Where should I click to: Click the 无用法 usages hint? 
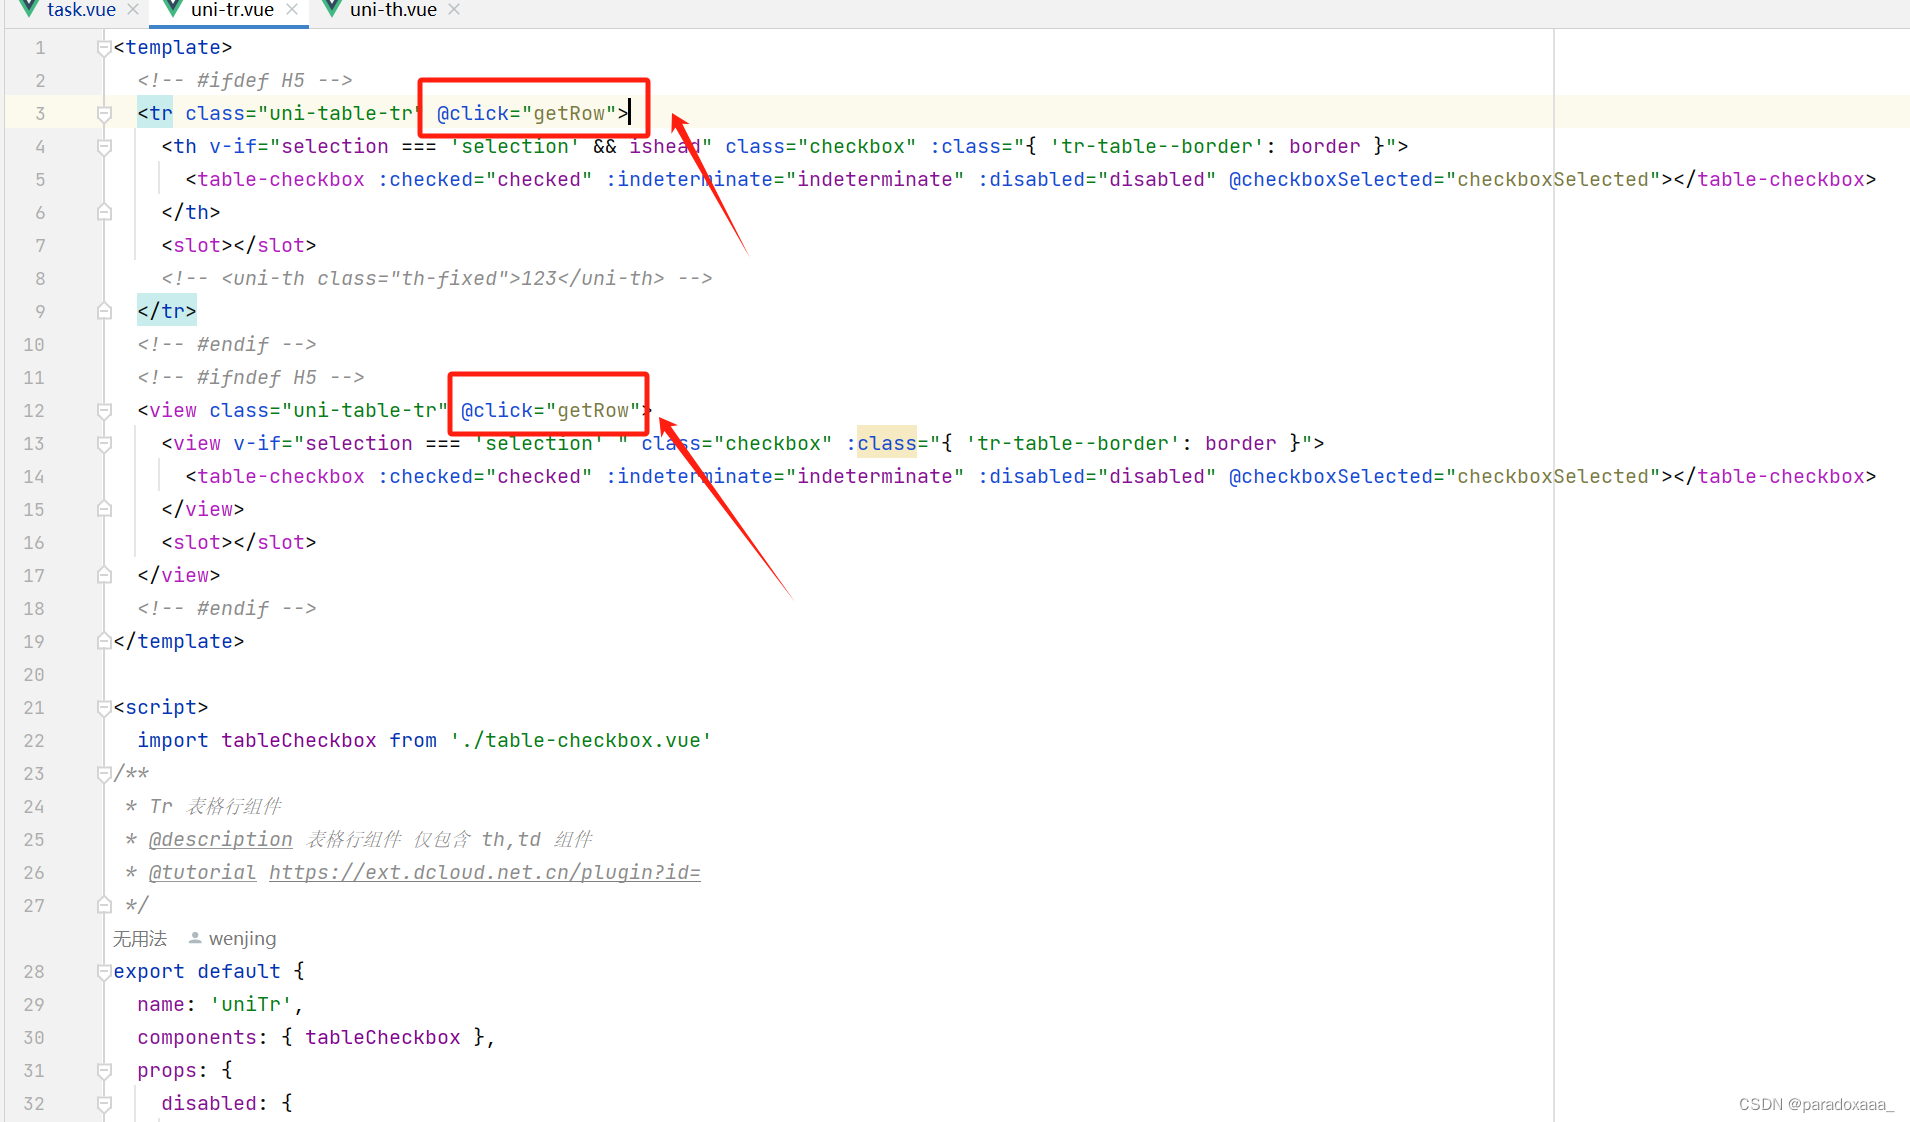[x=140, y=939]
